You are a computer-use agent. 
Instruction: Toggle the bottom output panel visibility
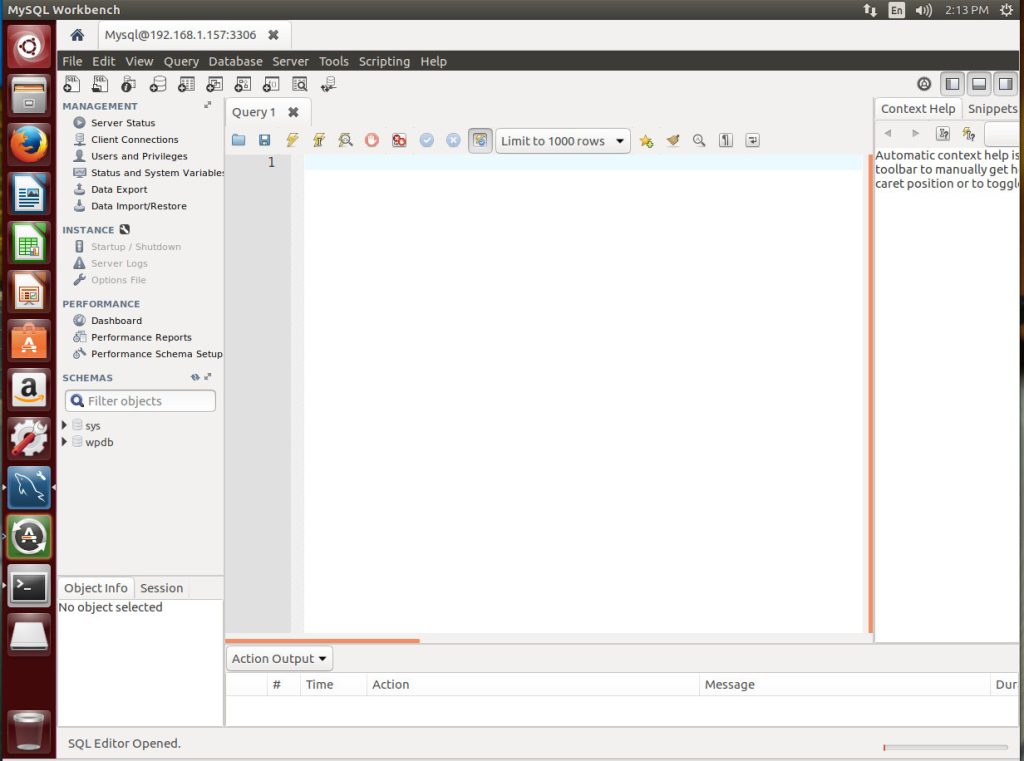[x=979, y=85]
